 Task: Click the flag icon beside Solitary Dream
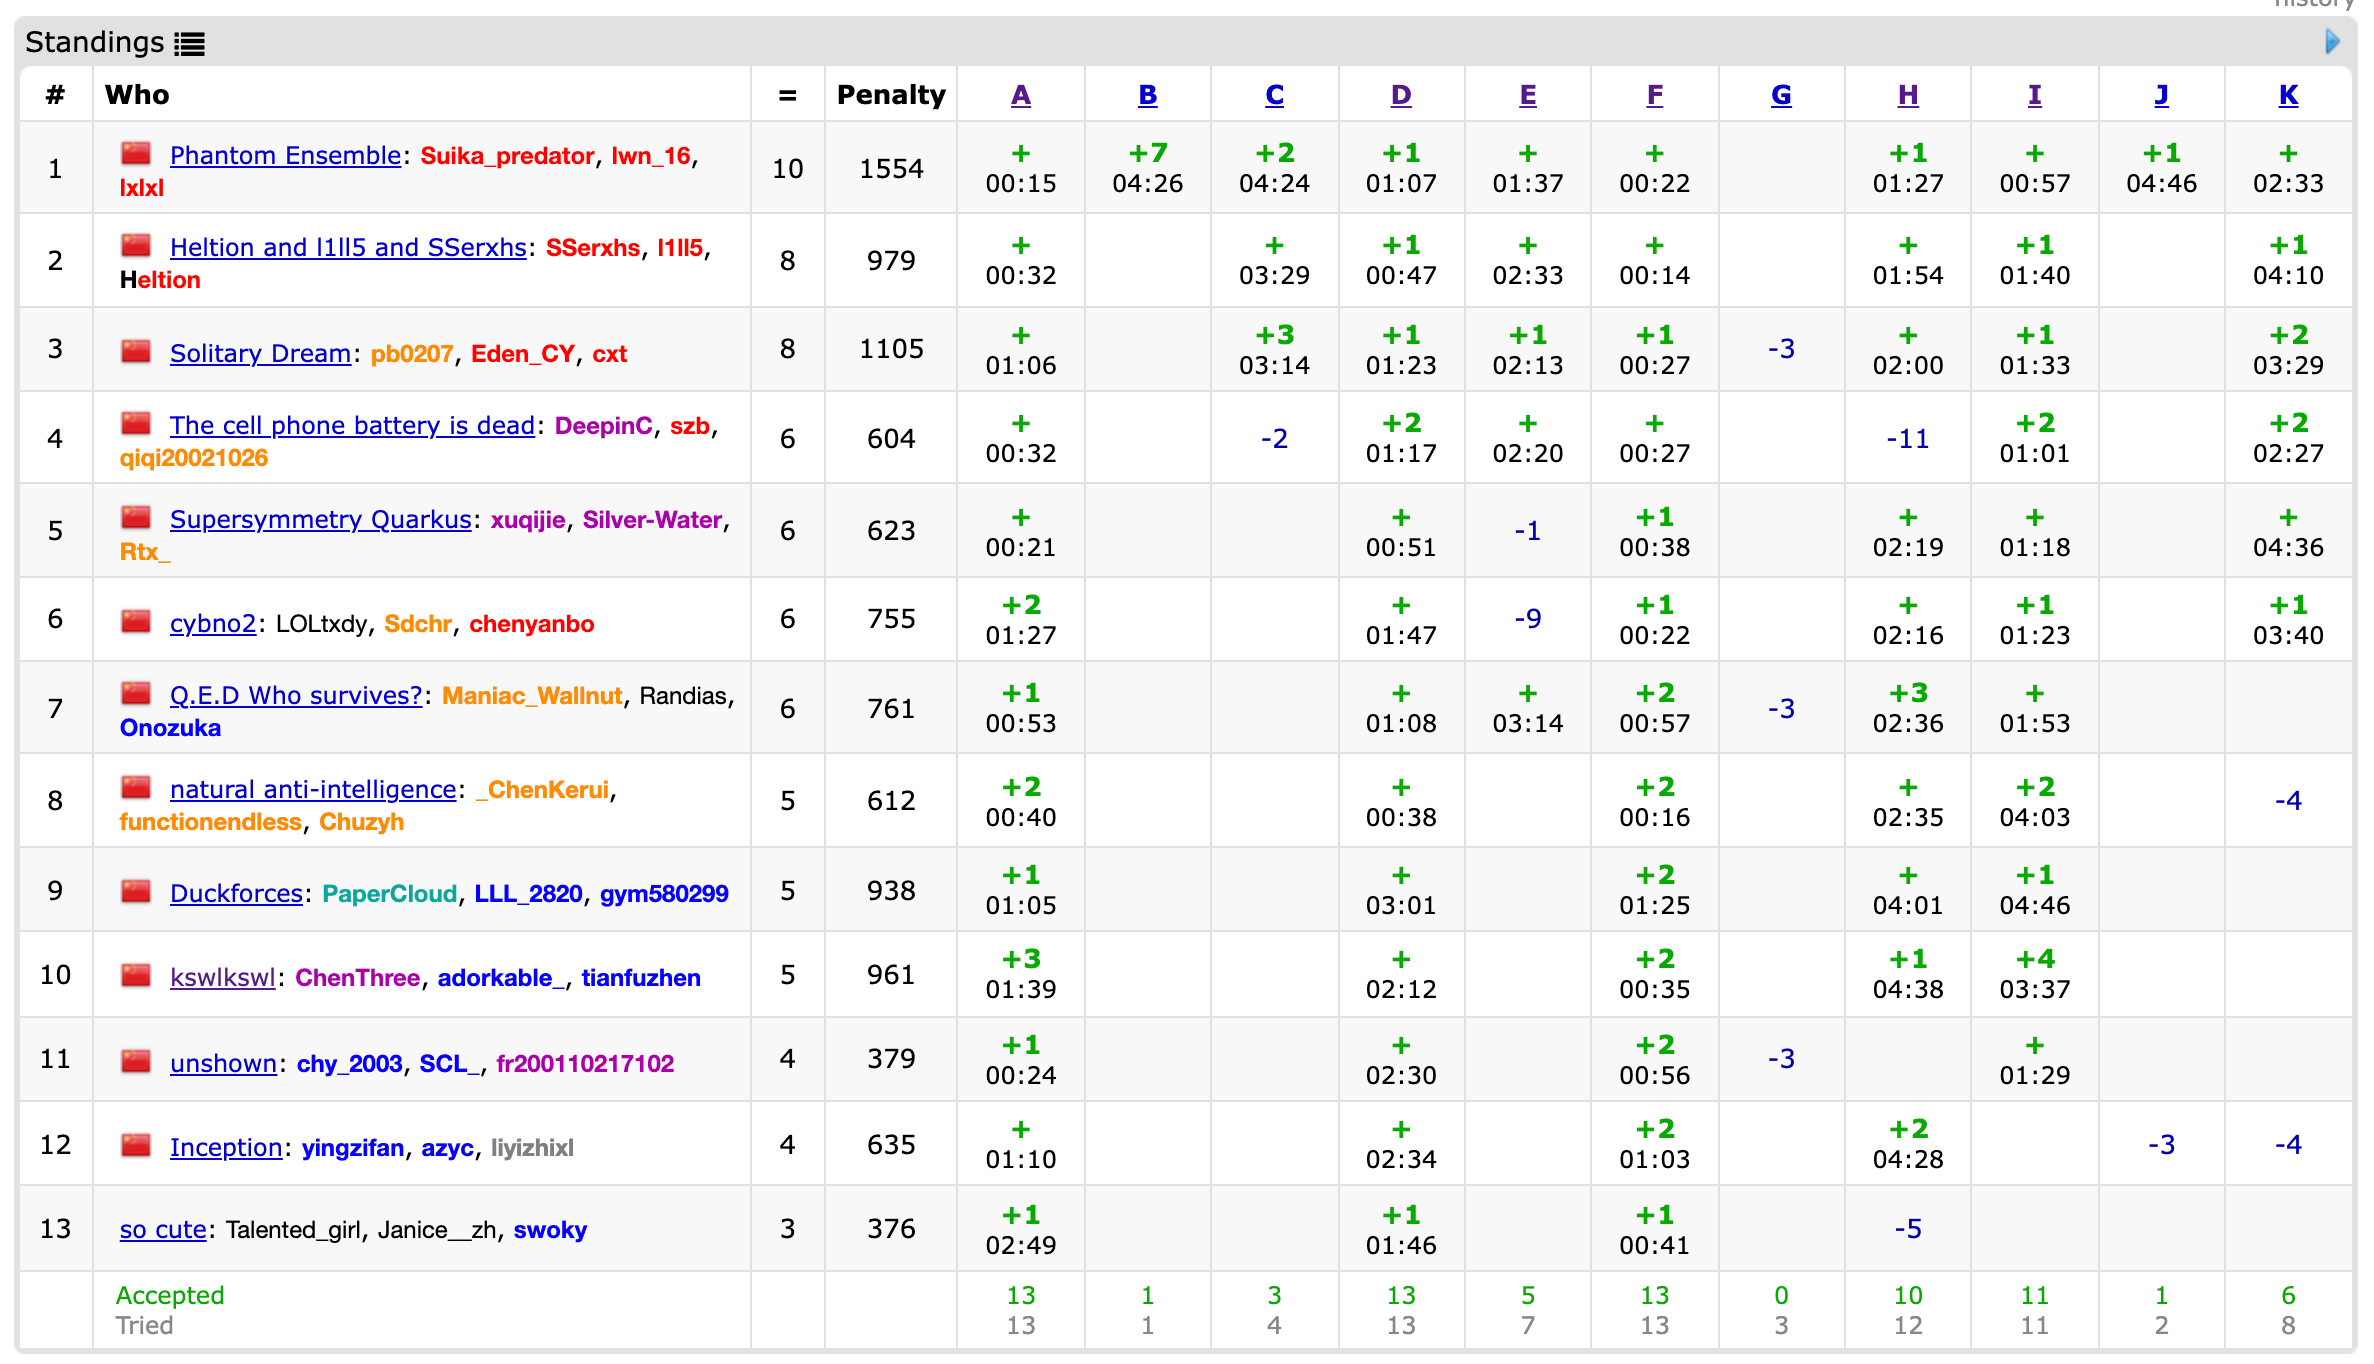tap(136, 351)
